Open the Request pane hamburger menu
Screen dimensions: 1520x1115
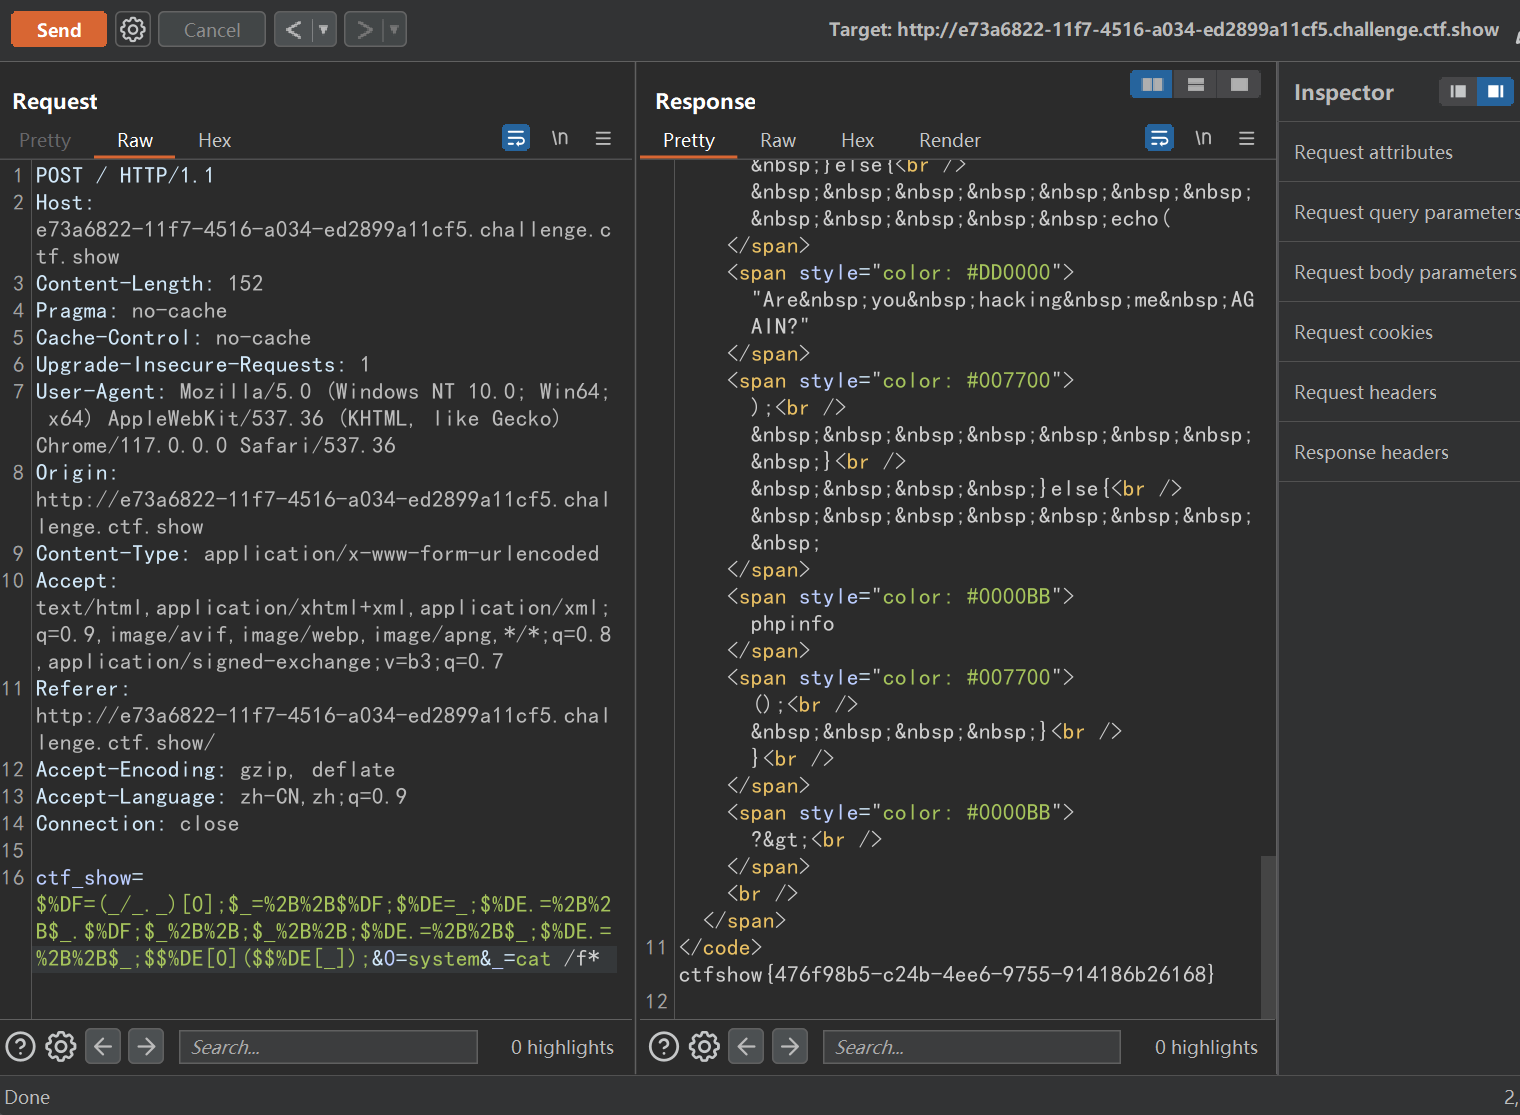603,138
